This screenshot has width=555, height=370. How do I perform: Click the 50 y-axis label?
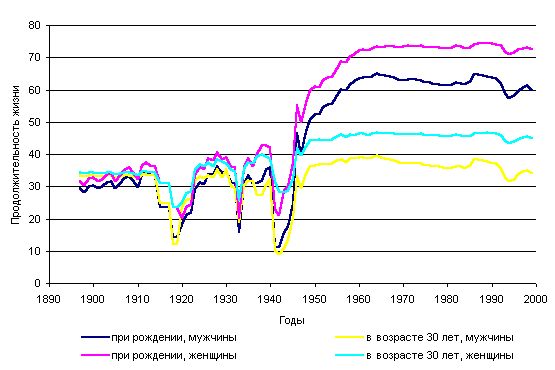pyautogui.click(x=34, y=123)
